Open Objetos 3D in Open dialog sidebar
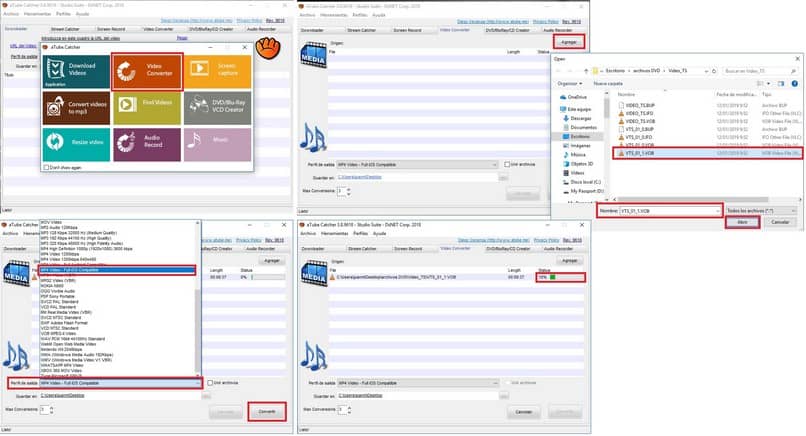The width and height of the screenshot is (806, 436). pos(578,164)
